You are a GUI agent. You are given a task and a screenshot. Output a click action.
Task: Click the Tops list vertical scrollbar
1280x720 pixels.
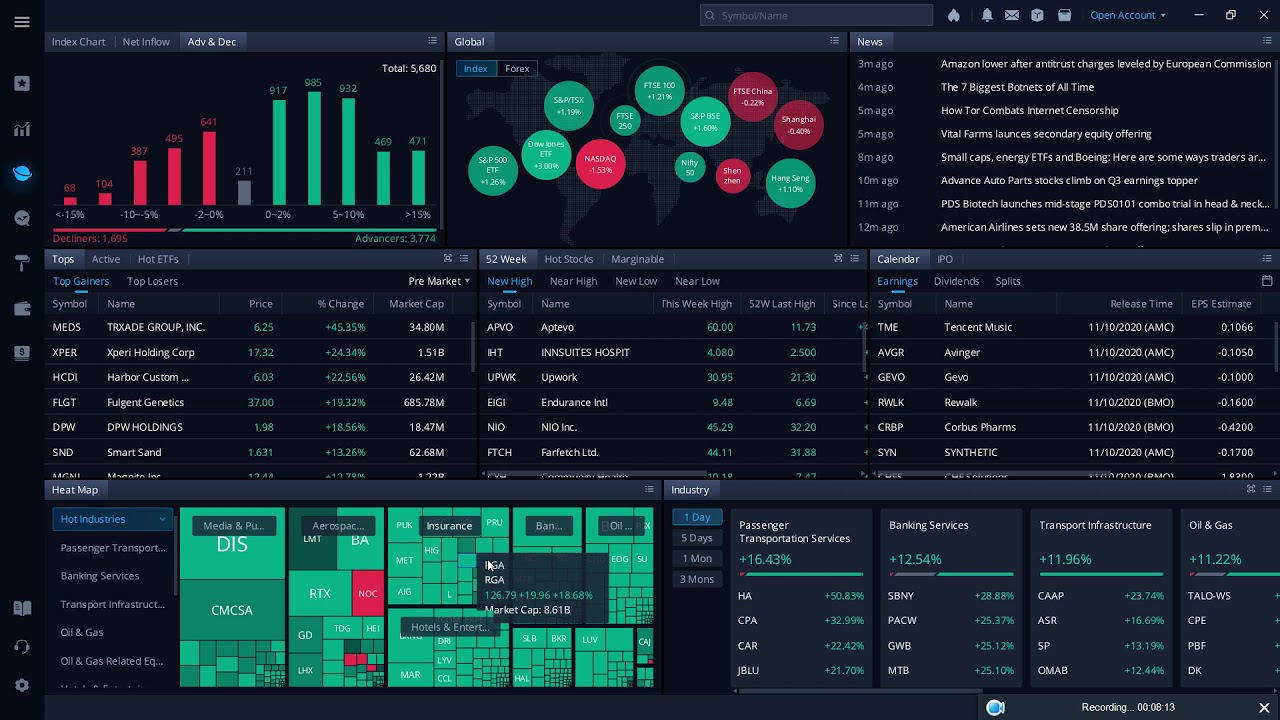click(473, 345)
